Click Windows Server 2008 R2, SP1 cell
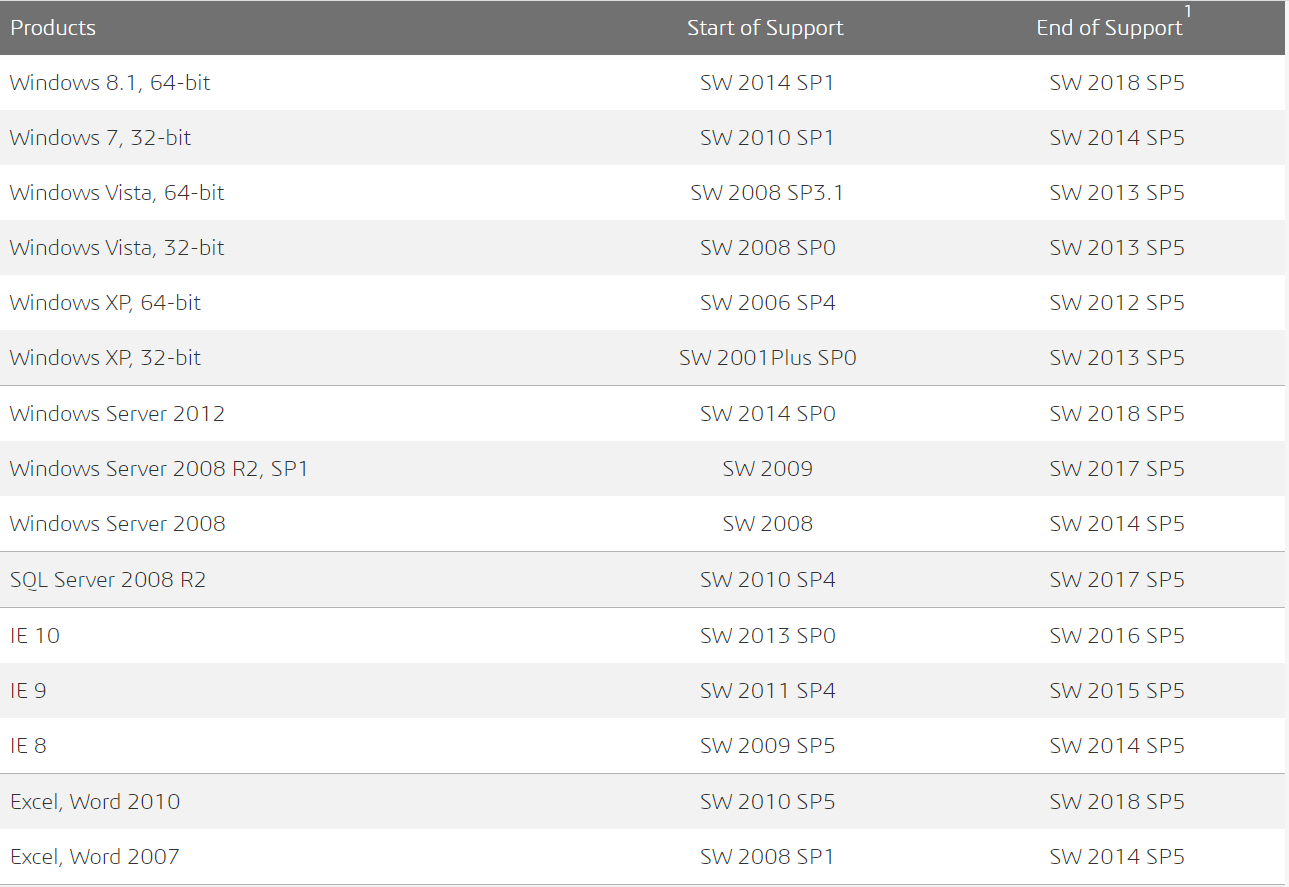 pyautogui.click(x=159, y=469)
